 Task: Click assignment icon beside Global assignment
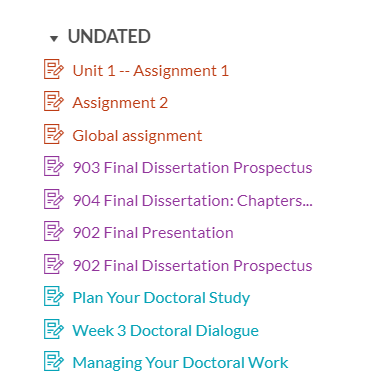tap(54, 134)
